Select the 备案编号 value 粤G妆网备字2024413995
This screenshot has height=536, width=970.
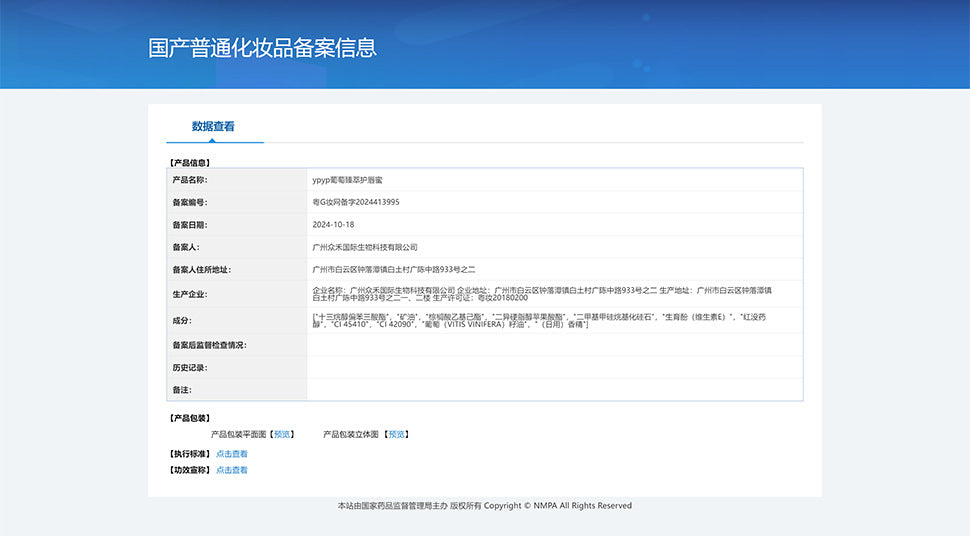(x=356, y=202)
